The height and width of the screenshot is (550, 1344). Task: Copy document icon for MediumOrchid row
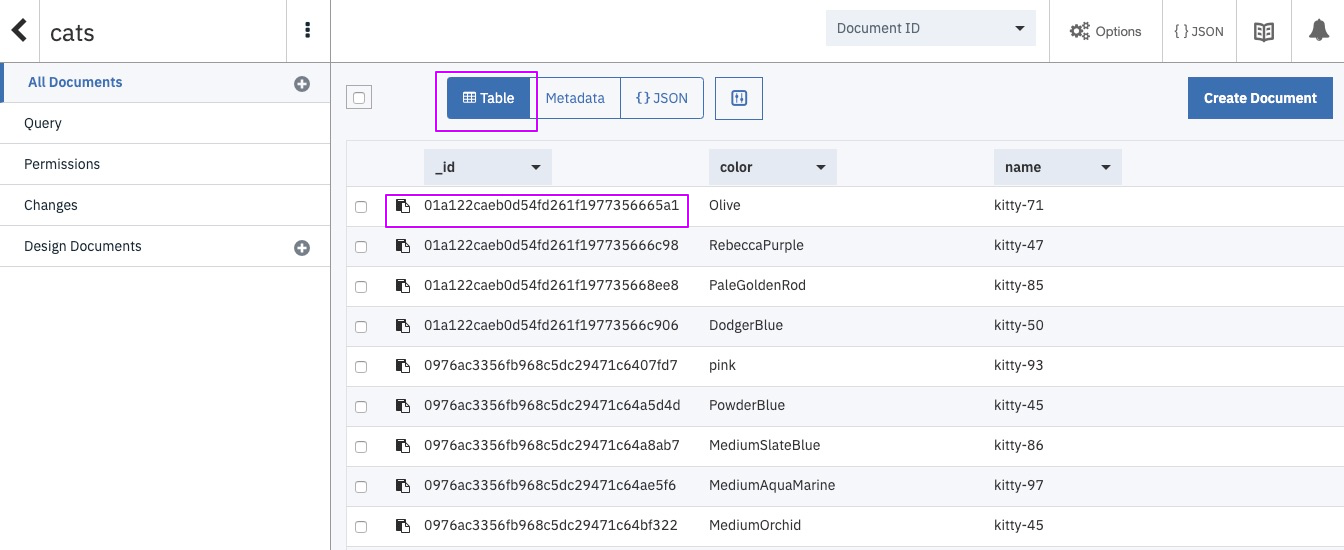pyautogui.click(x=402, y=526)
